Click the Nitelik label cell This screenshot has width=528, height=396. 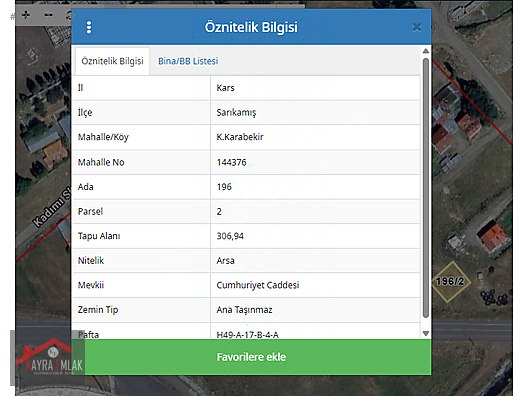[141, 261]
